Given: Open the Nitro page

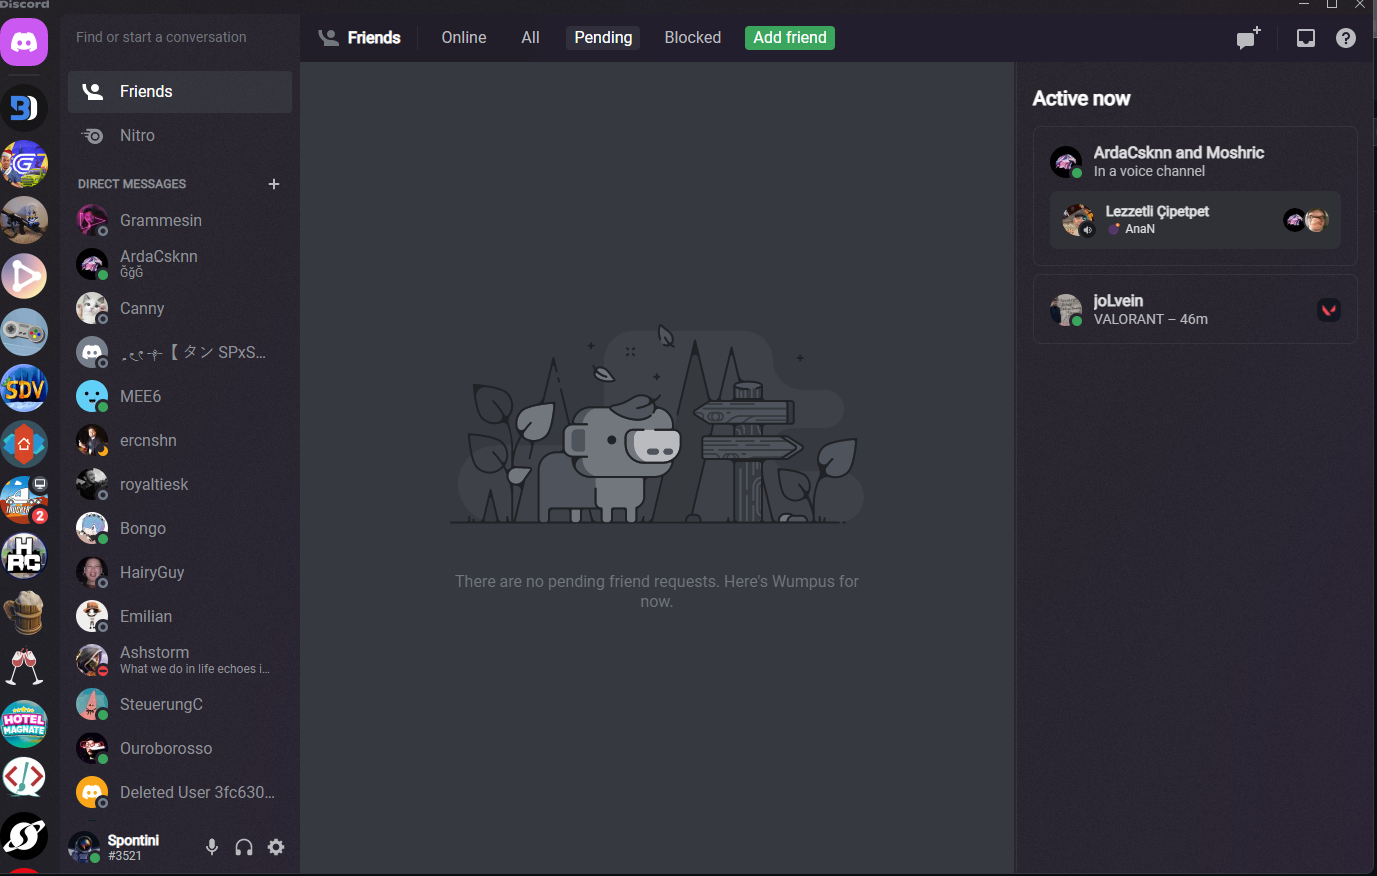Looking at the screenshot, I should (138, 135).
